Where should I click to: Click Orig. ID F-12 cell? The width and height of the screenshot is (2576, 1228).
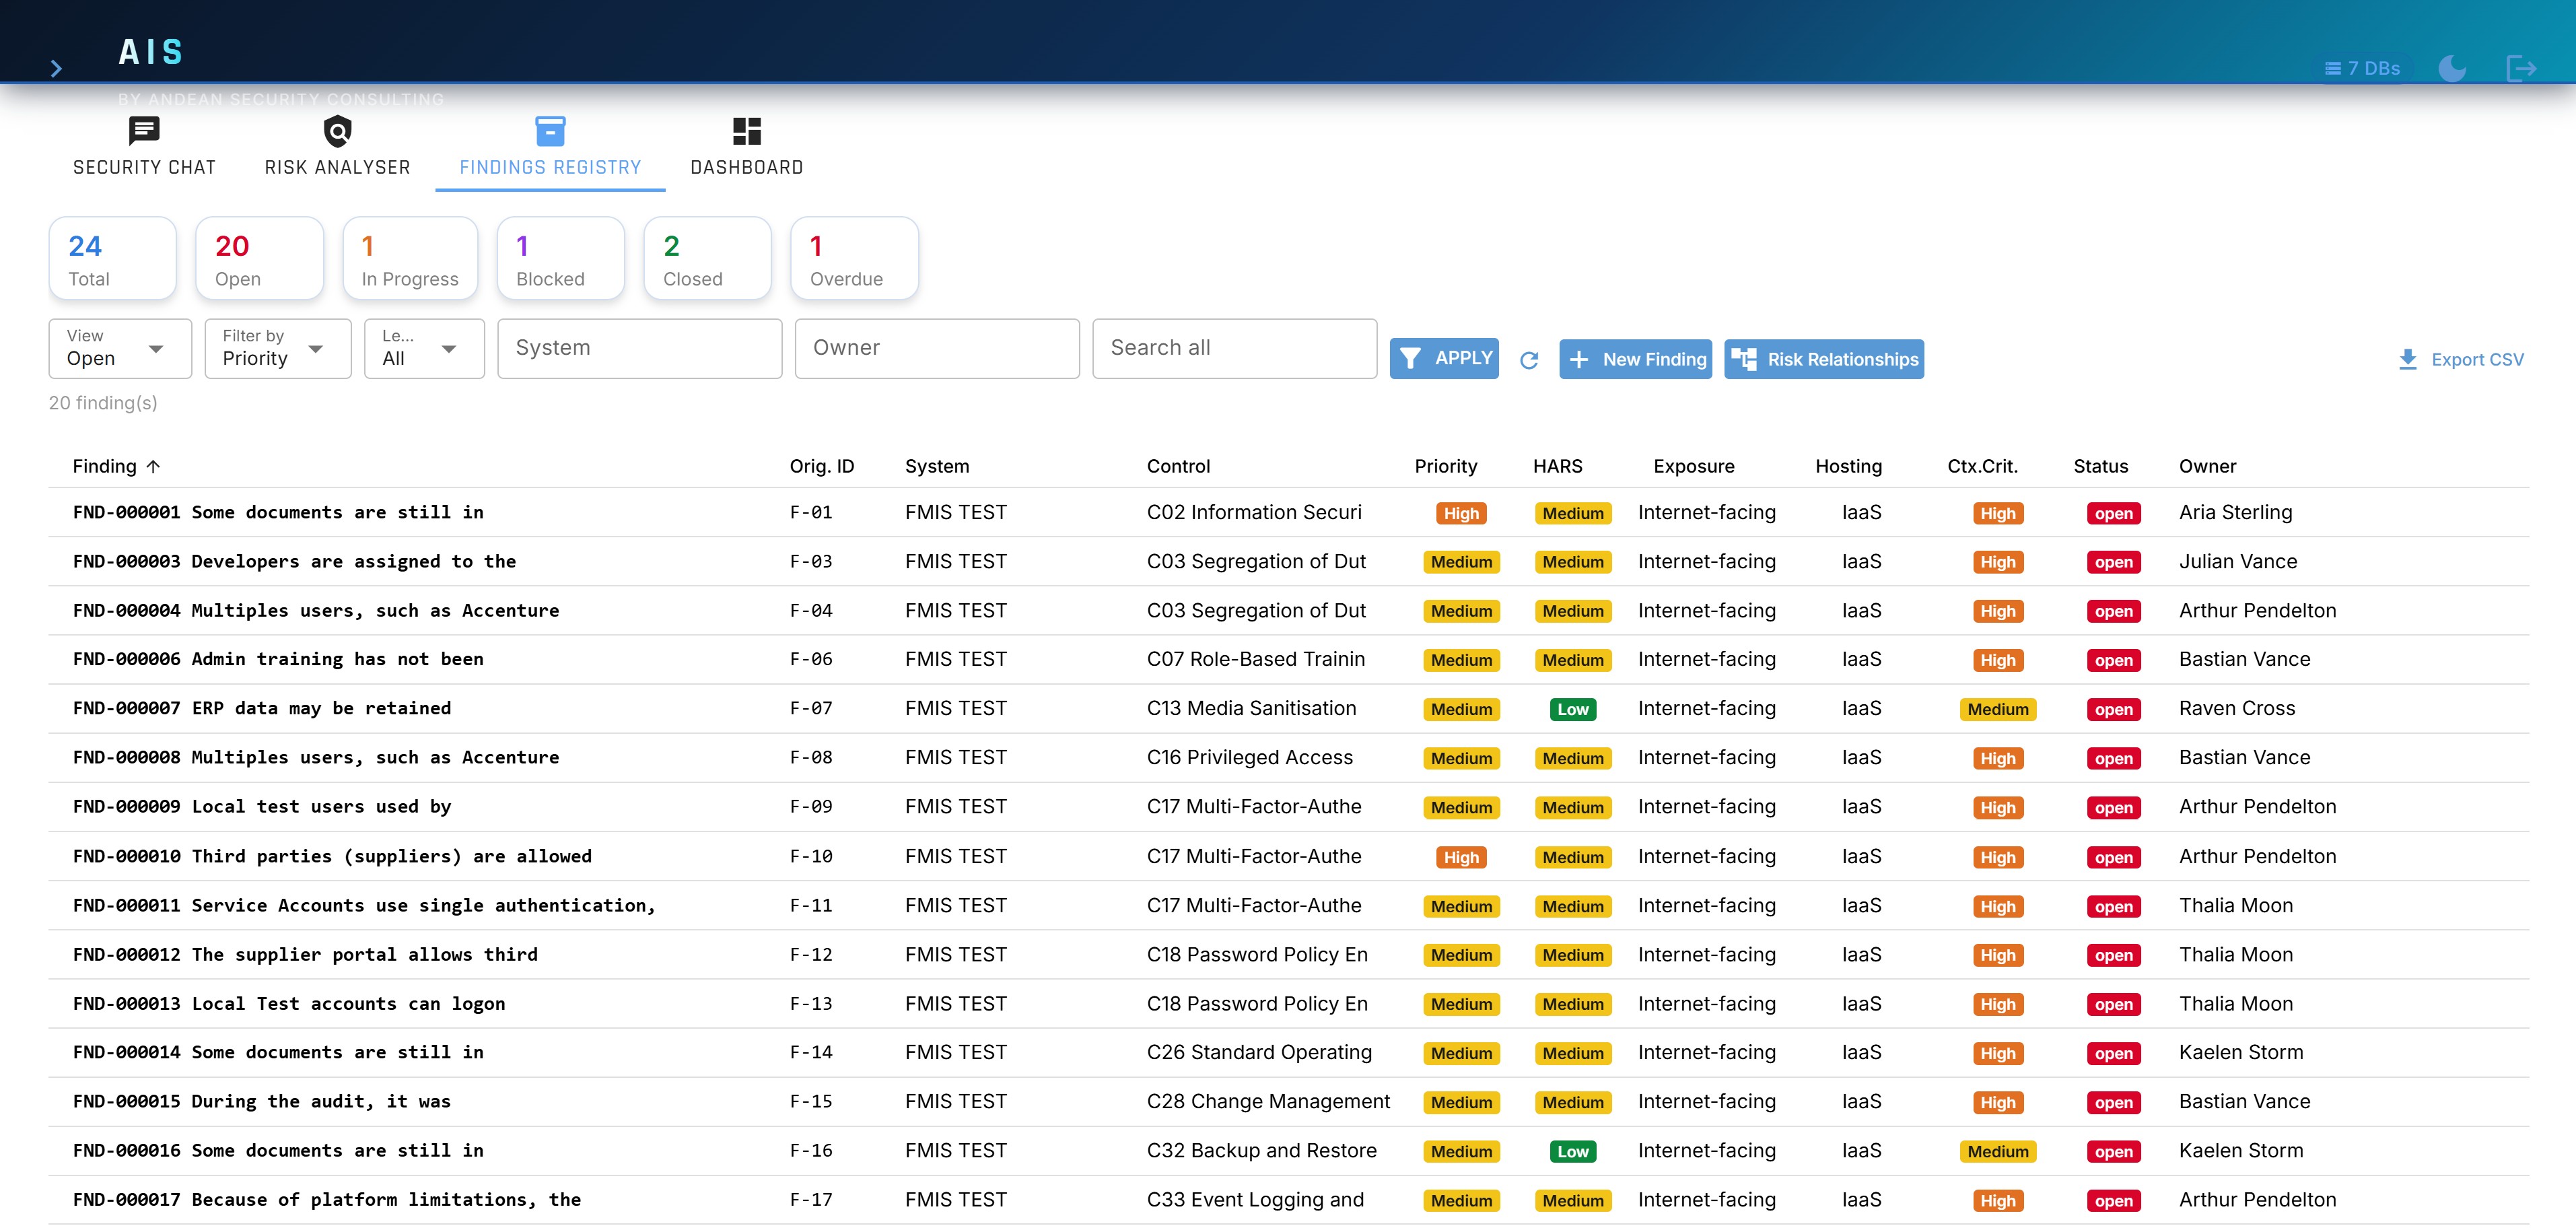tap(811, 954)
